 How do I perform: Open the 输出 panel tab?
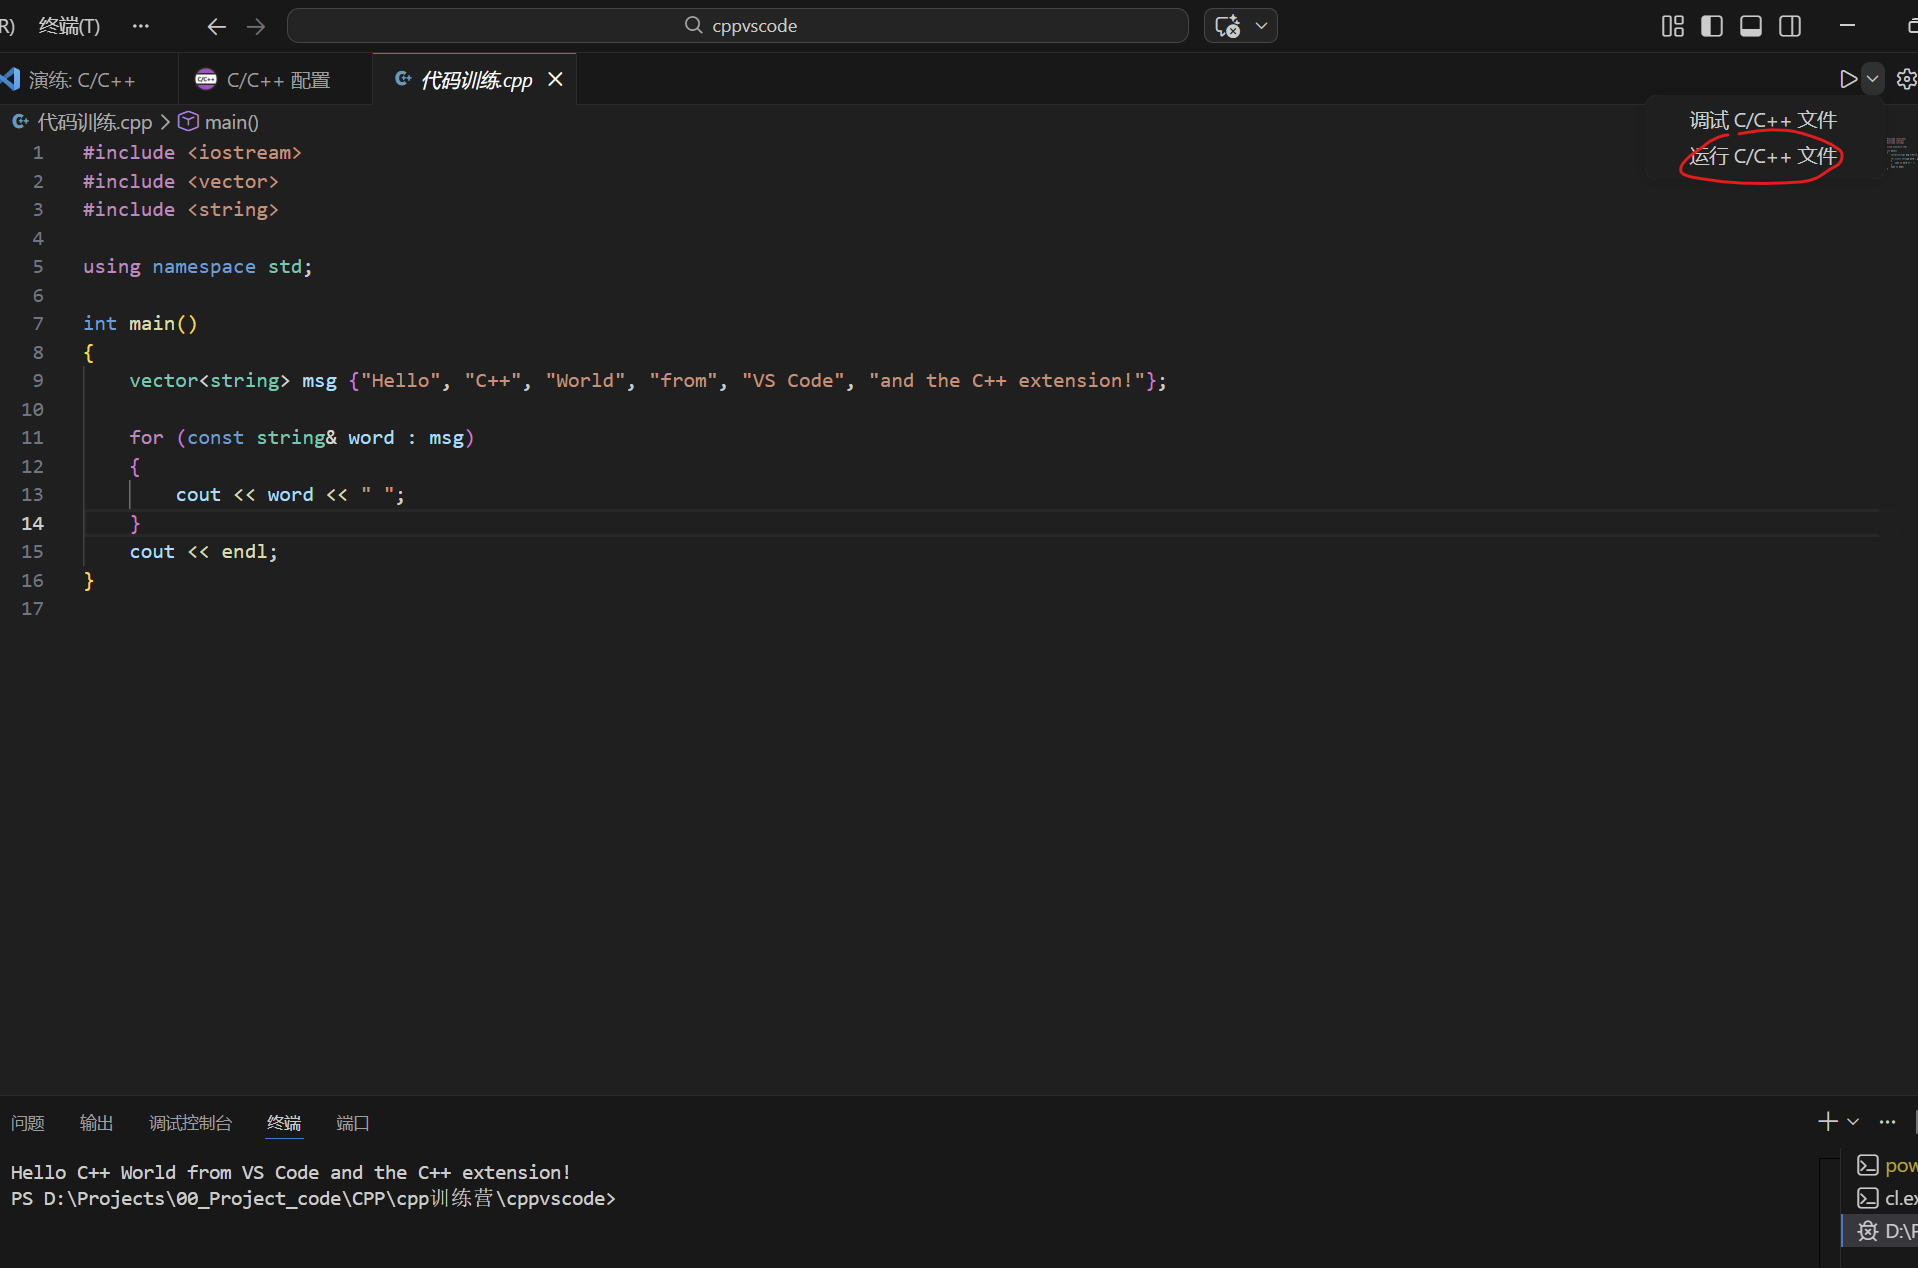[96, 1123]
